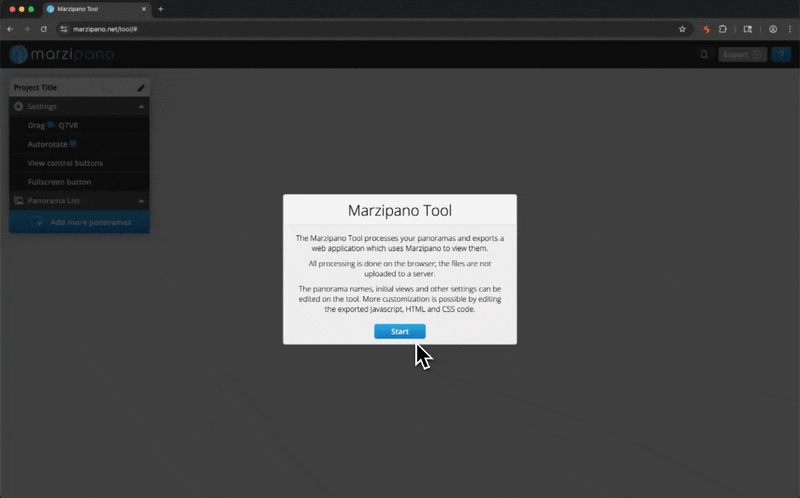The height and width of the screenshot is (498, 800).
Task: Go back with browser back arrow
Action: [10, 29]
